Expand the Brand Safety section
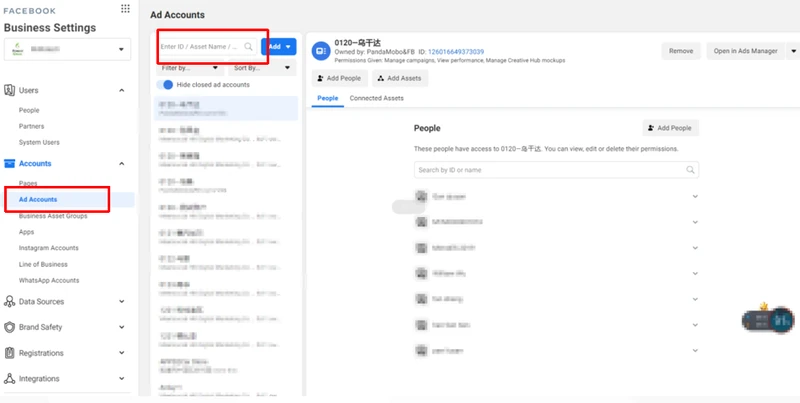The image size is (800, 403). coord(121,328)
